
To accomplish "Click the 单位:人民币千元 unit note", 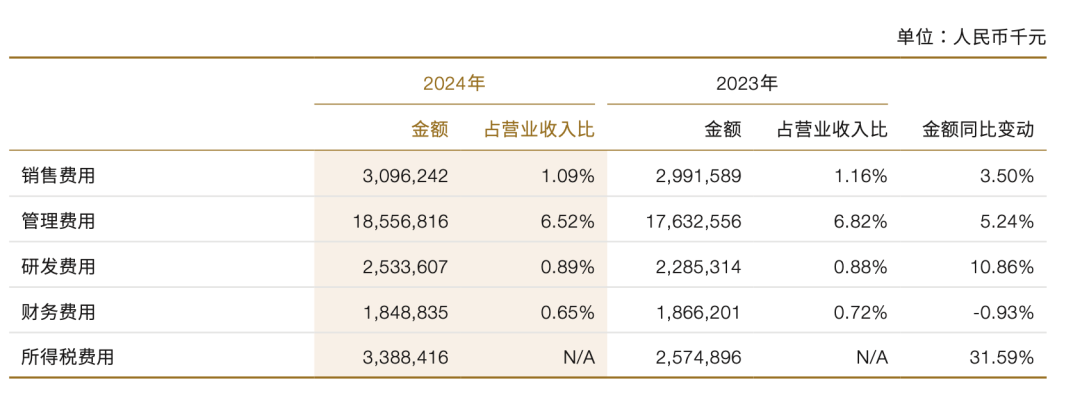I will 971,37.
